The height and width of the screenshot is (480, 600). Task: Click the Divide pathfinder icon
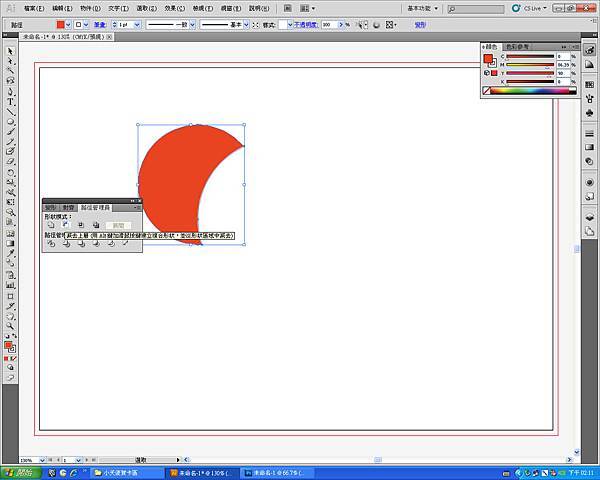pyautogui.click(x=51, y=243)
